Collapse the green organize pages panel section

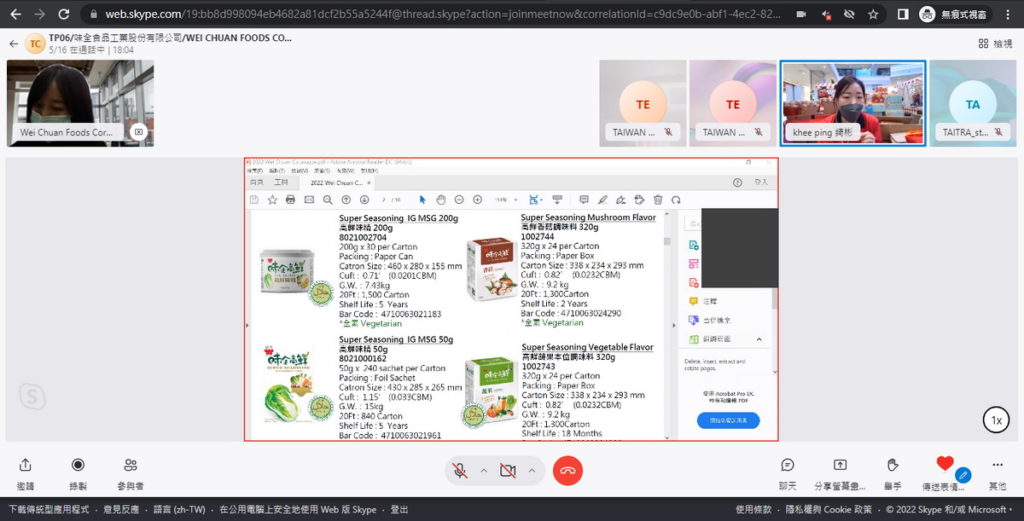point(759,339)
